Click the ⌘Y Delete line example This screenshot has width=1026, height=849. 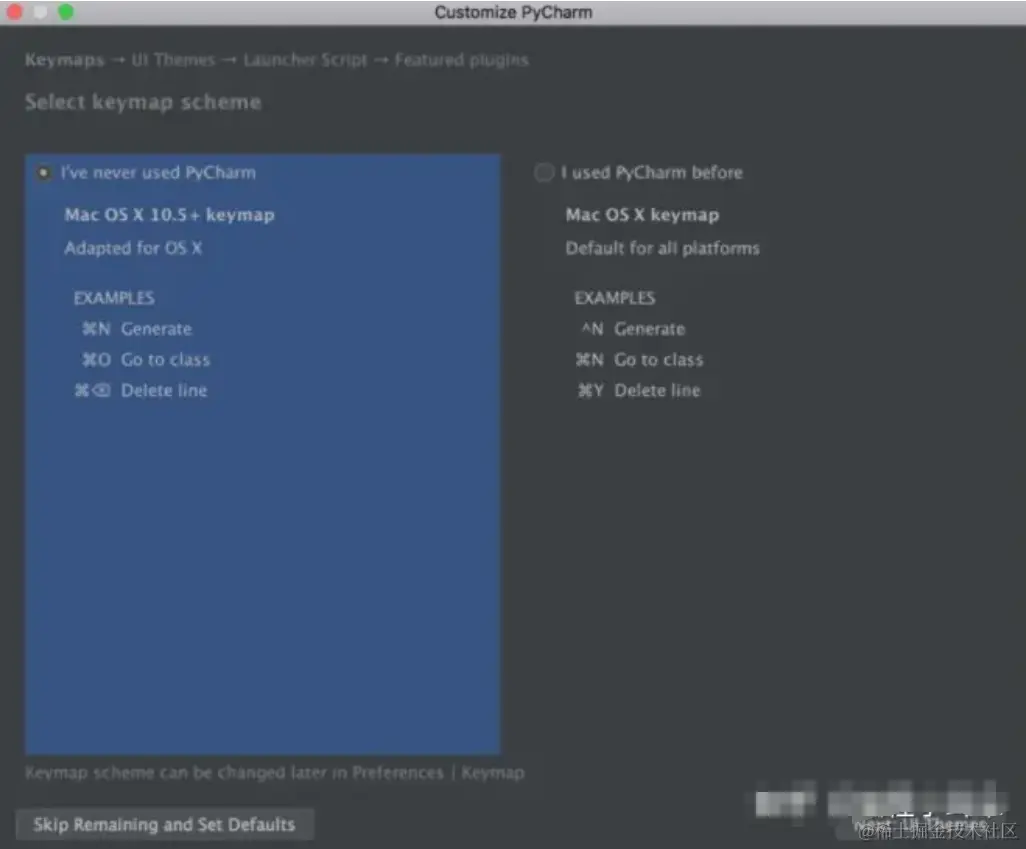click(x=639, y=390)
